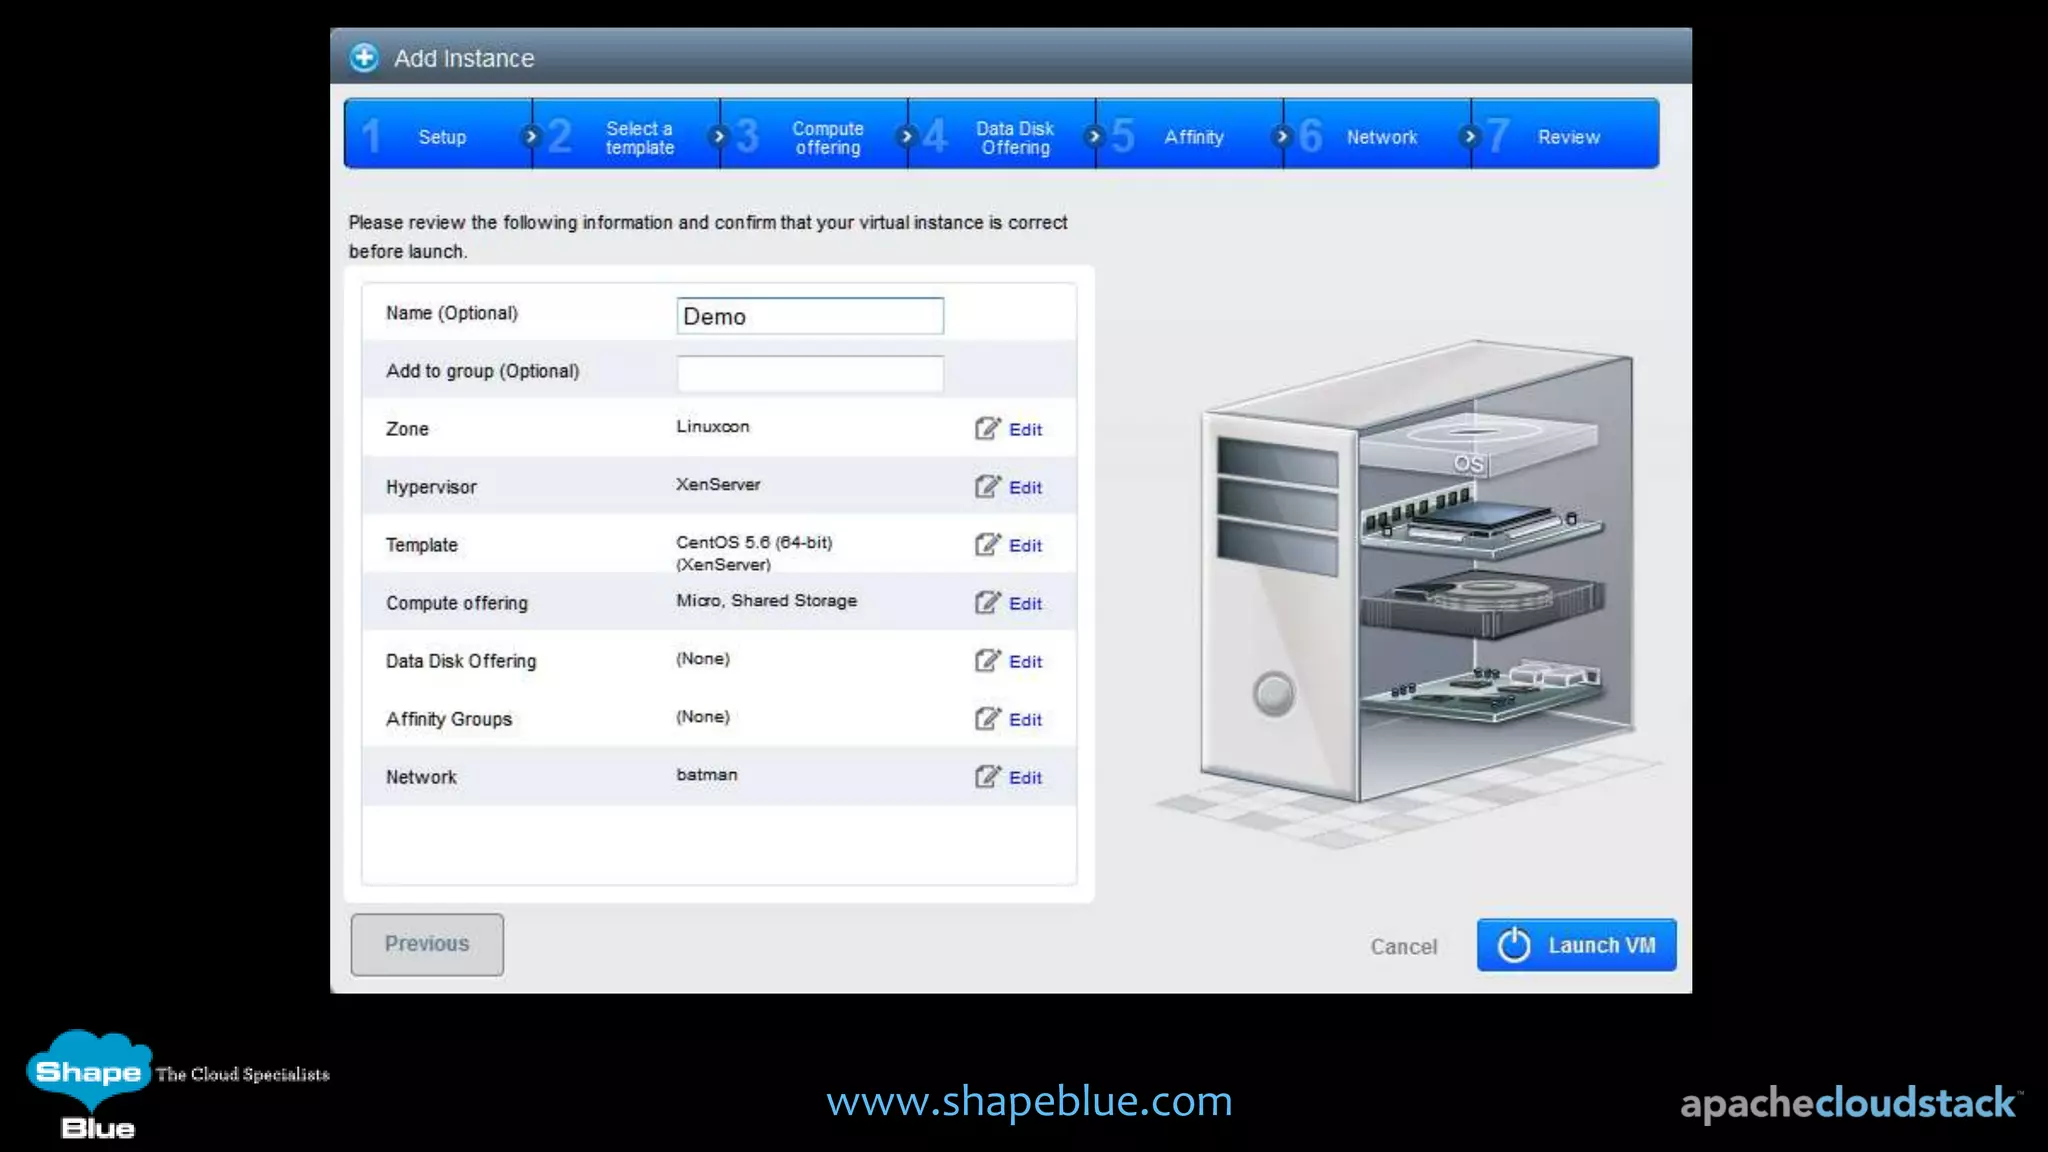The height and width of the screenshot is (1152, 2048).
Task: Click Edit link for Data Disk Offering
Action: click(1025, 661)
